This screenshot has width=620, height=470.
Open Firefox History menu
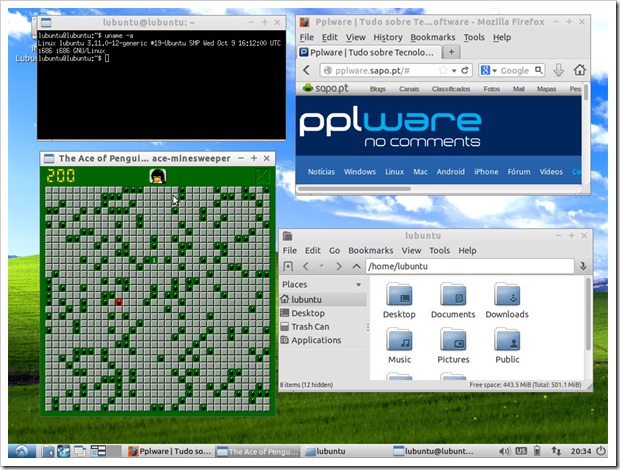point(388,37)
